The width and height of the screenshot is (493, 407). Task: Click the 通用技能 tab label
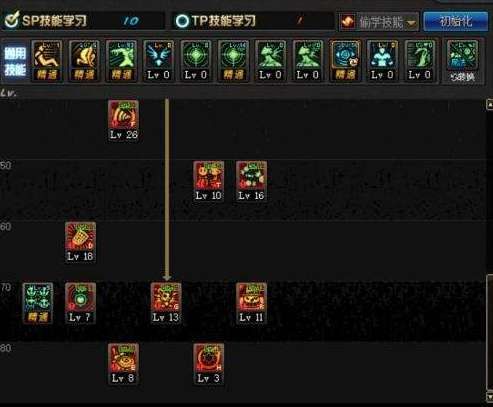(x=15, y=61)
